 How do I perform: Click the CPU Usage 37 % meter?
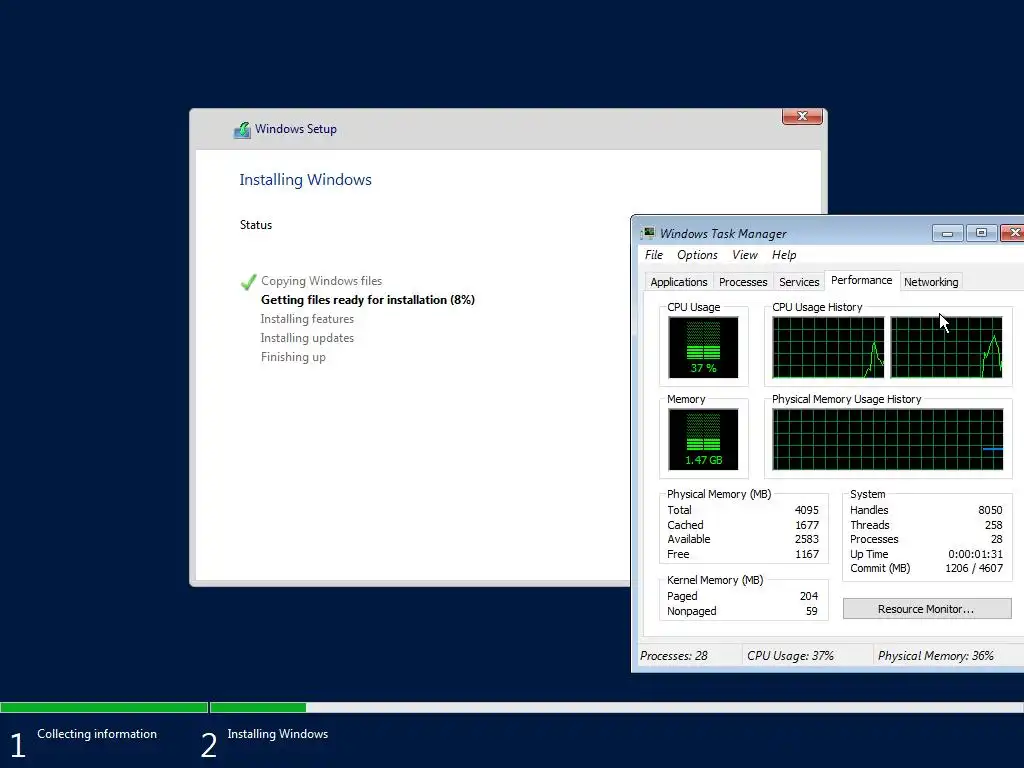click(703, 347)
